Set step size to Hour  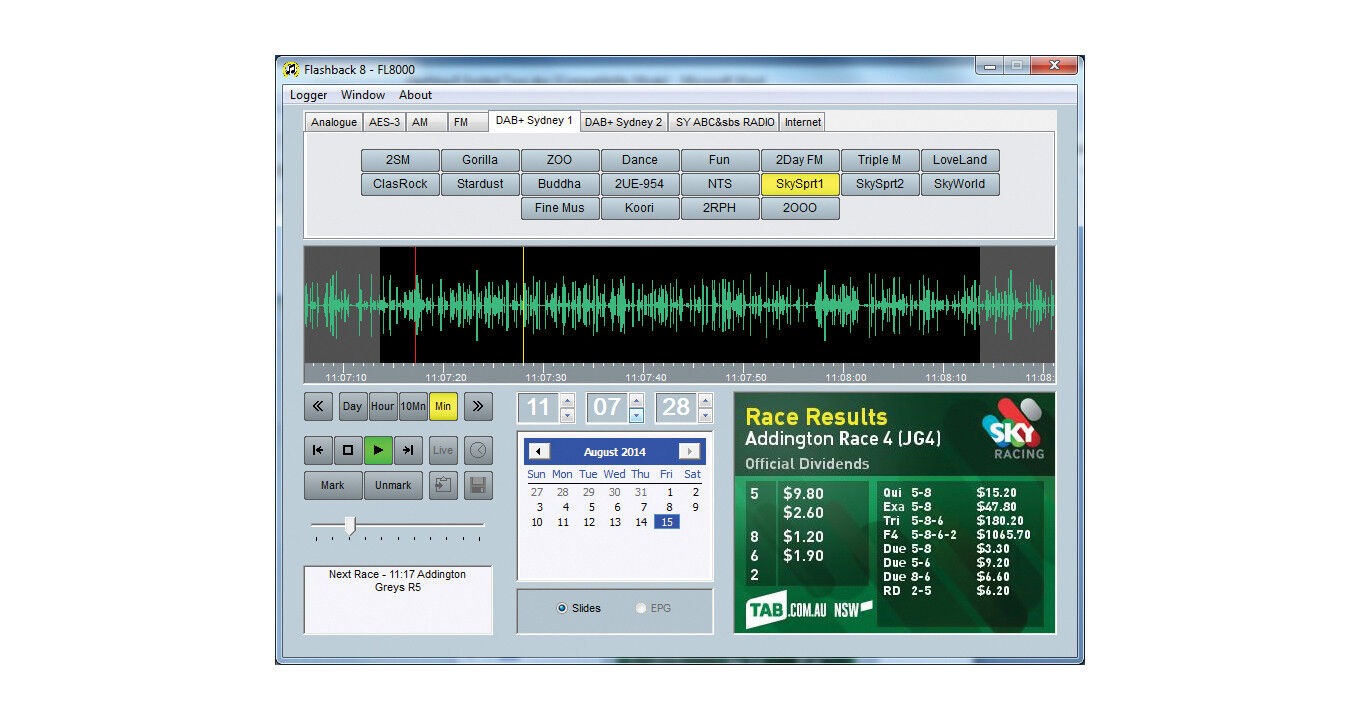tap(383, 406)
